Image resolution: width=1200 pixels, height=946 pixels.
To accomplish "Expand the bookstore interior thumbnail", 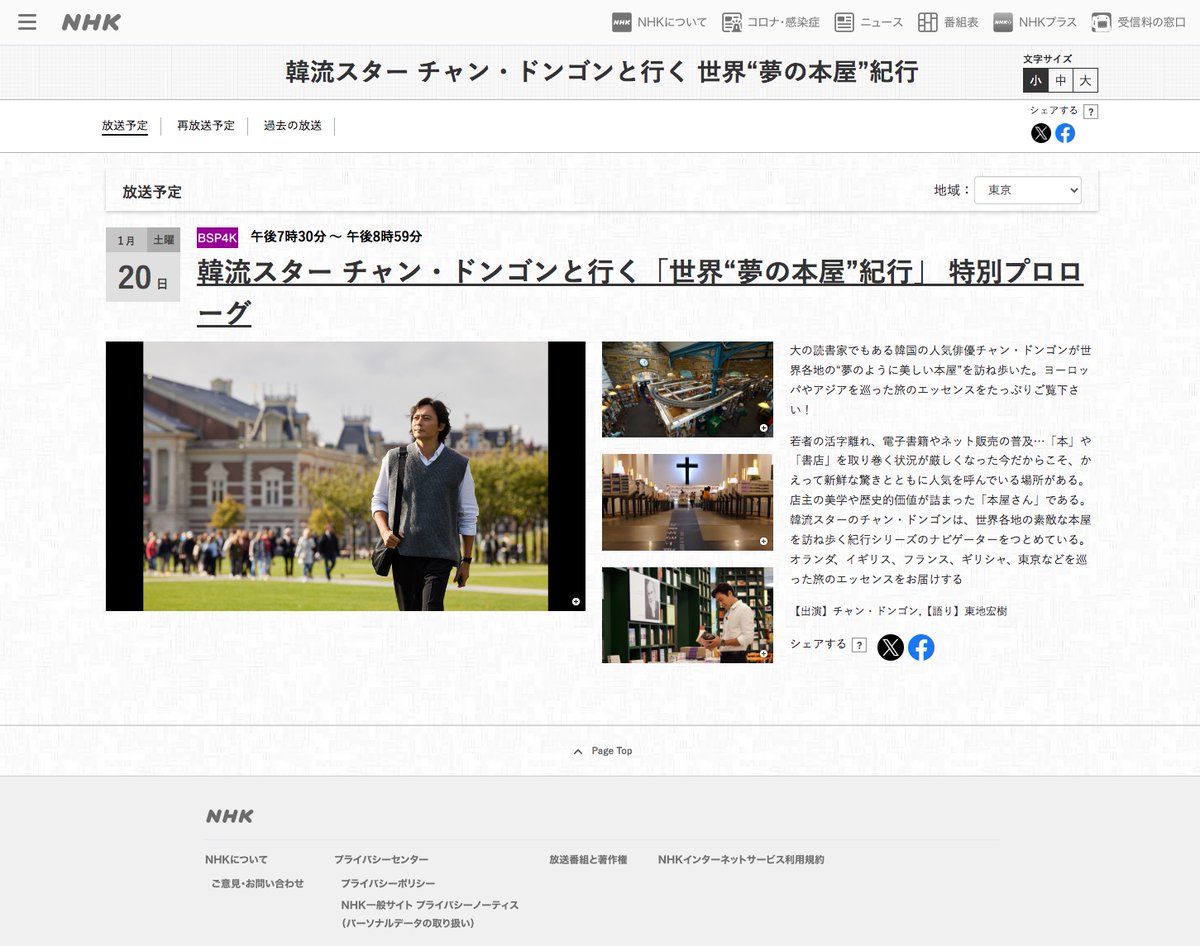I will click(686, 390).
